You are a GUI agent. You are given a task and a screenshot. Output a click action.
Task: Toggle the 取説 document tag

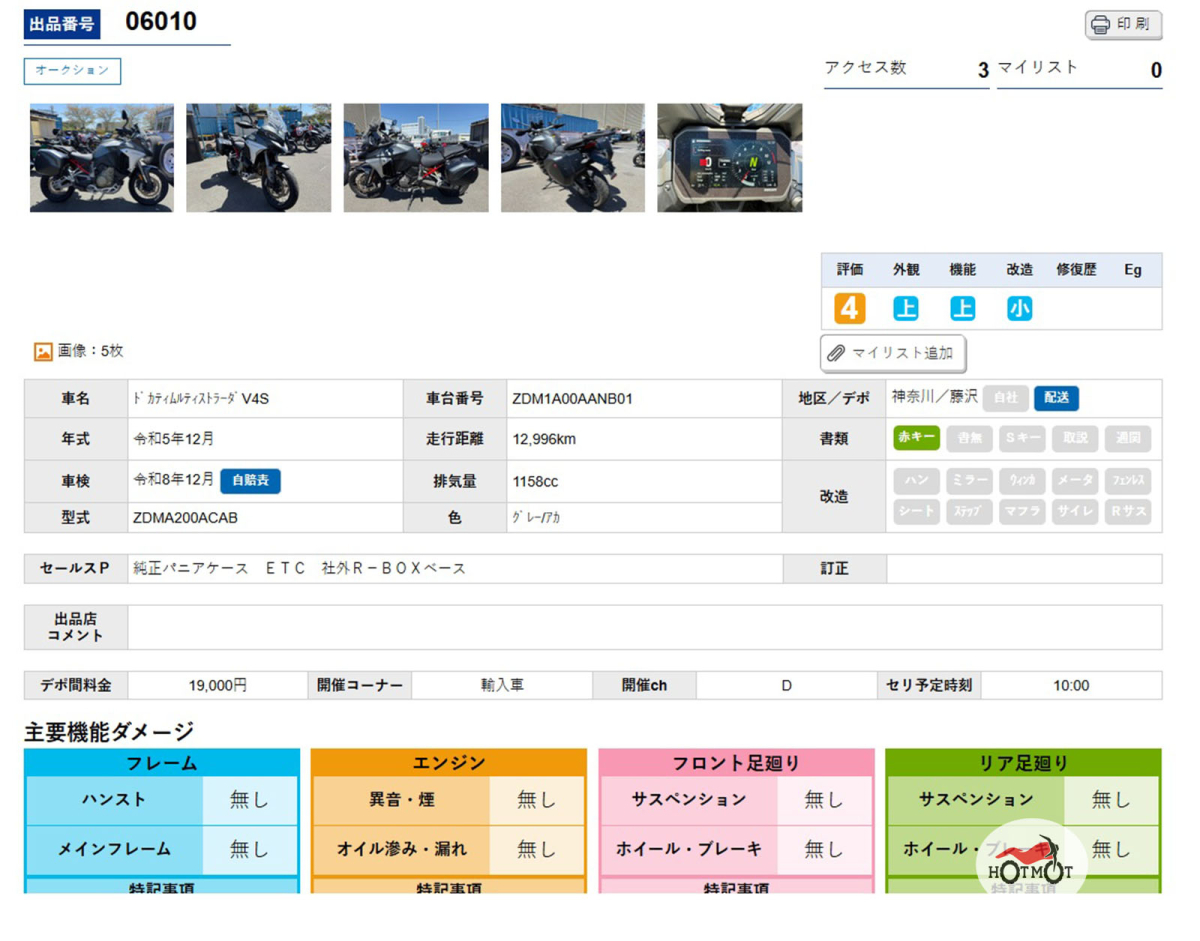1075,438
